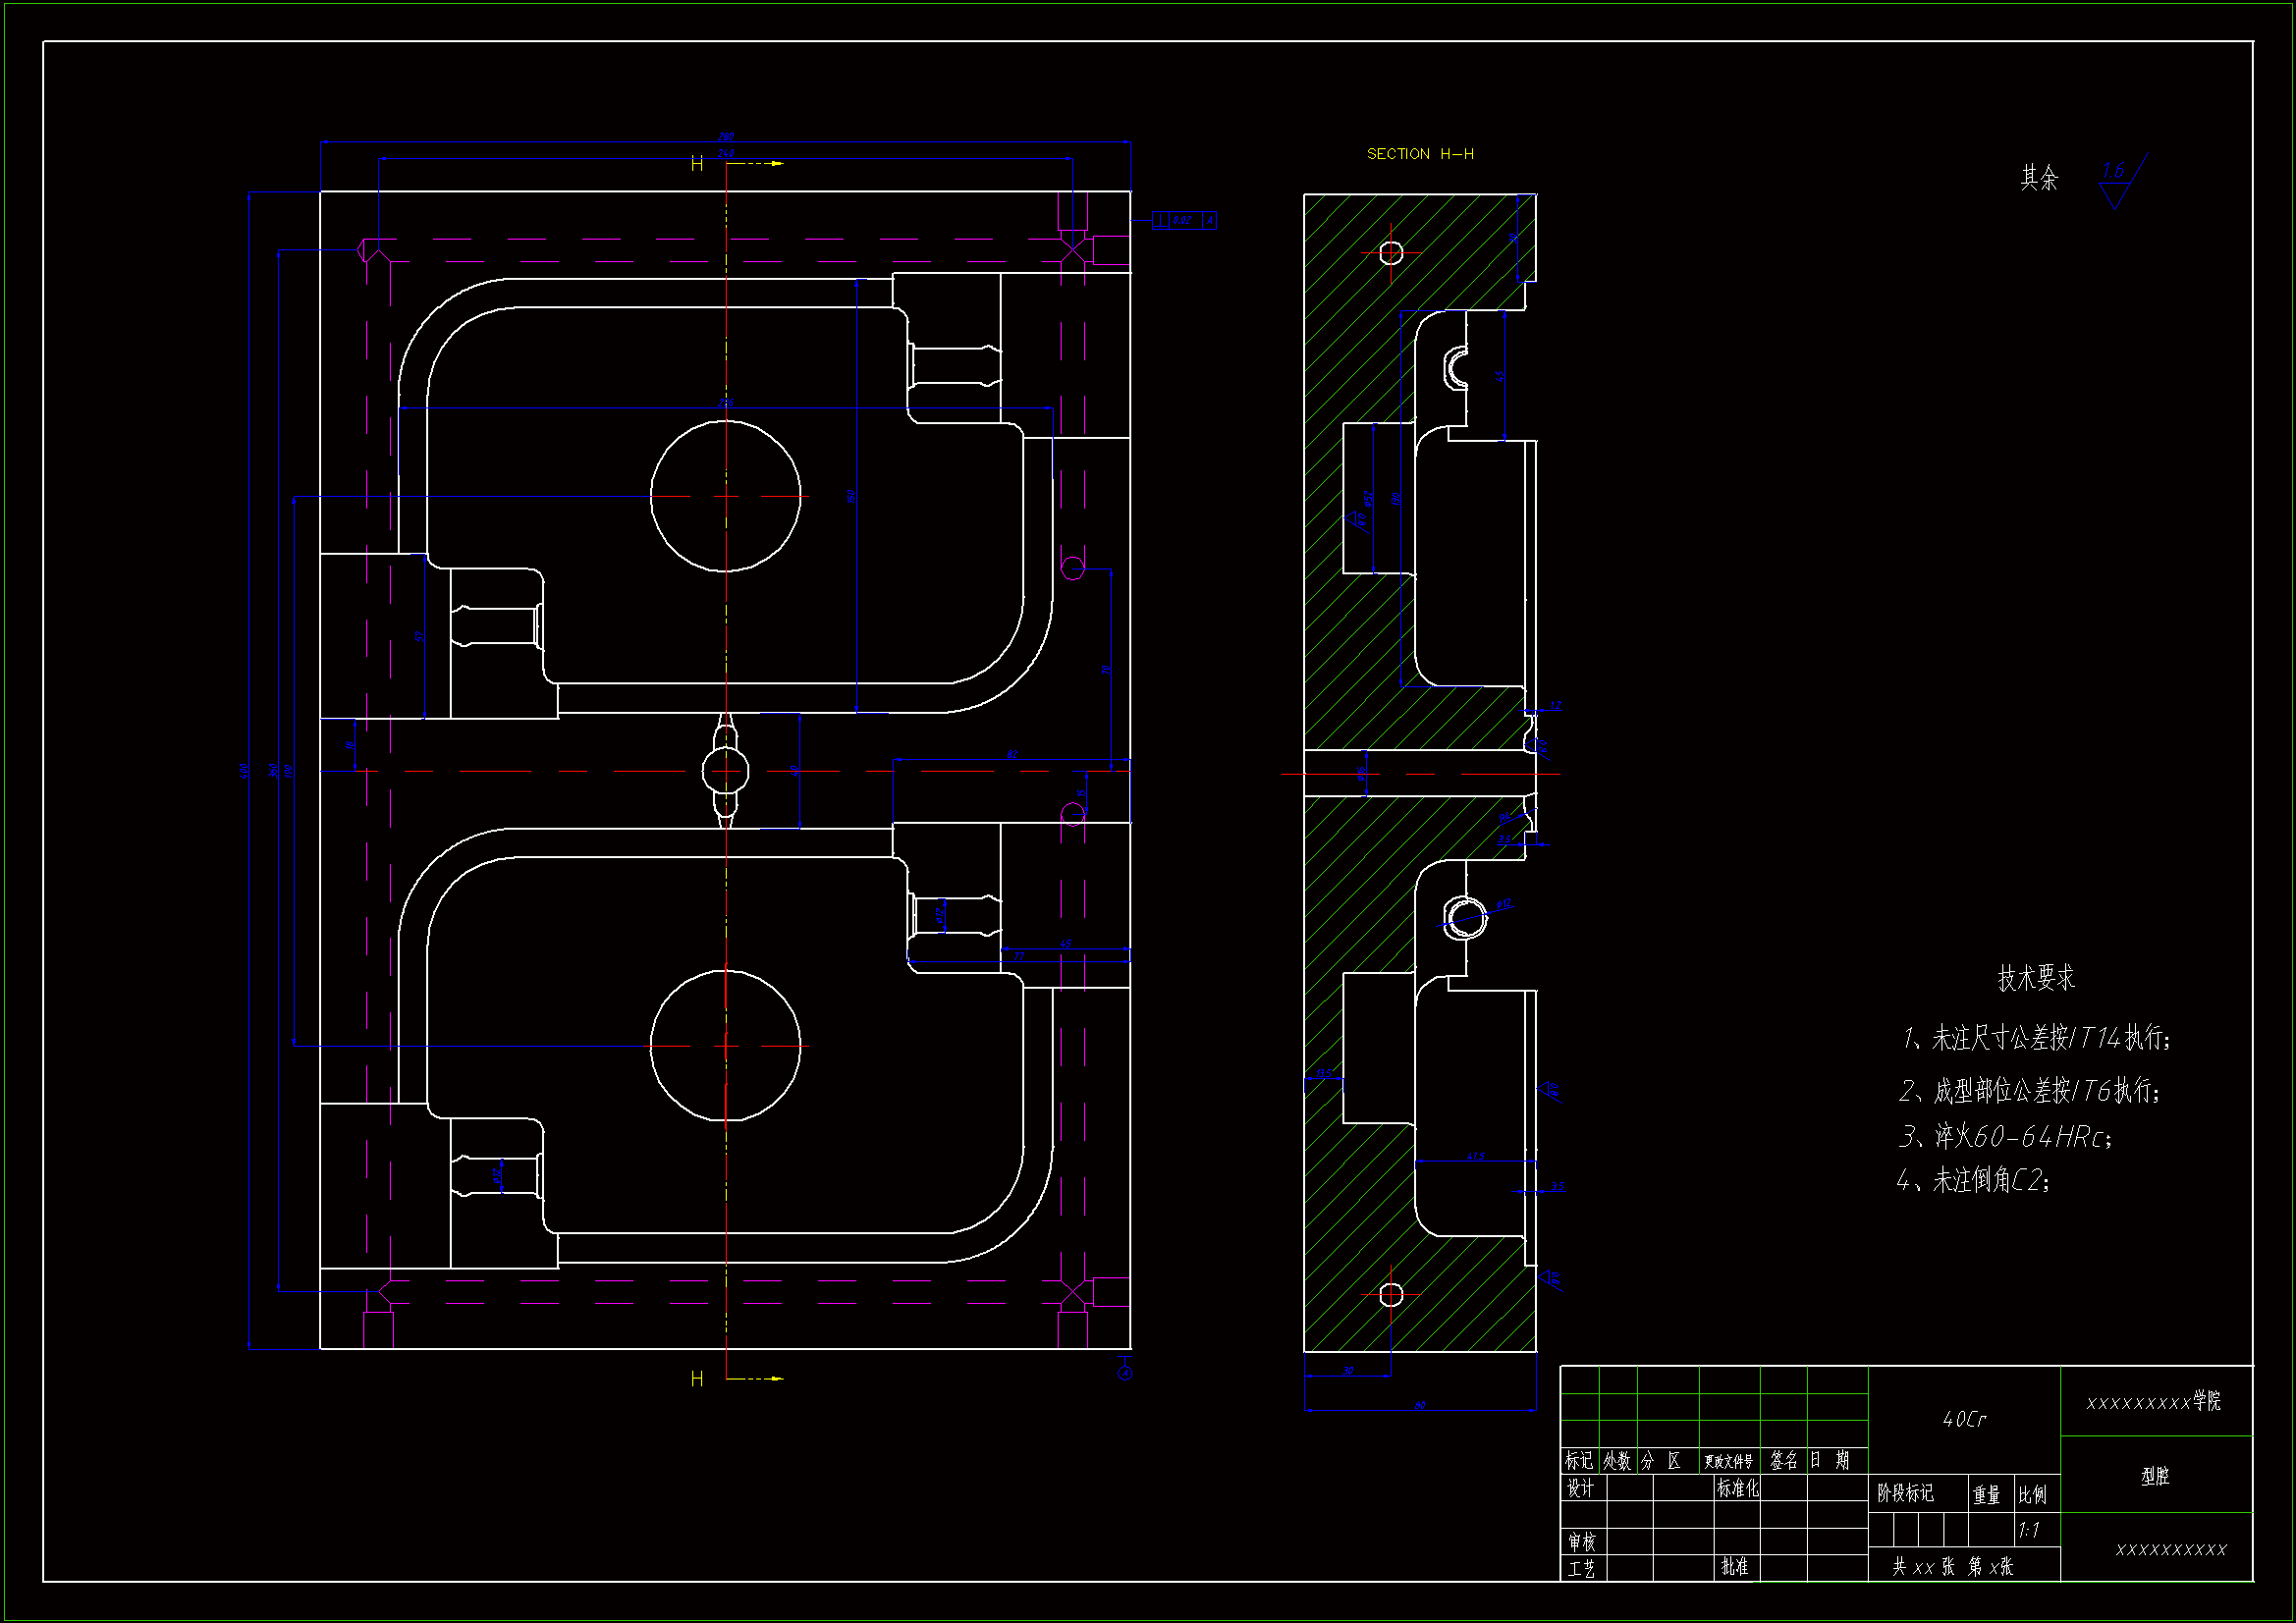Select requirement line 4 未注倒角C2

coord(1974,1181)
